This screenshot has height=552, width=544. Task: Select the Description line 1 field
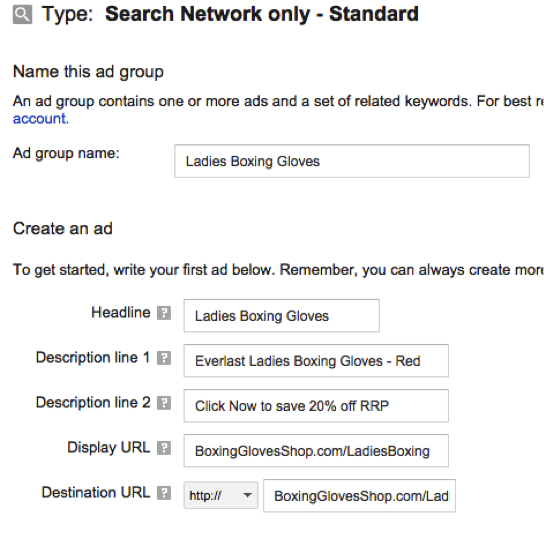pyautogui.click(x=316, y=361)
